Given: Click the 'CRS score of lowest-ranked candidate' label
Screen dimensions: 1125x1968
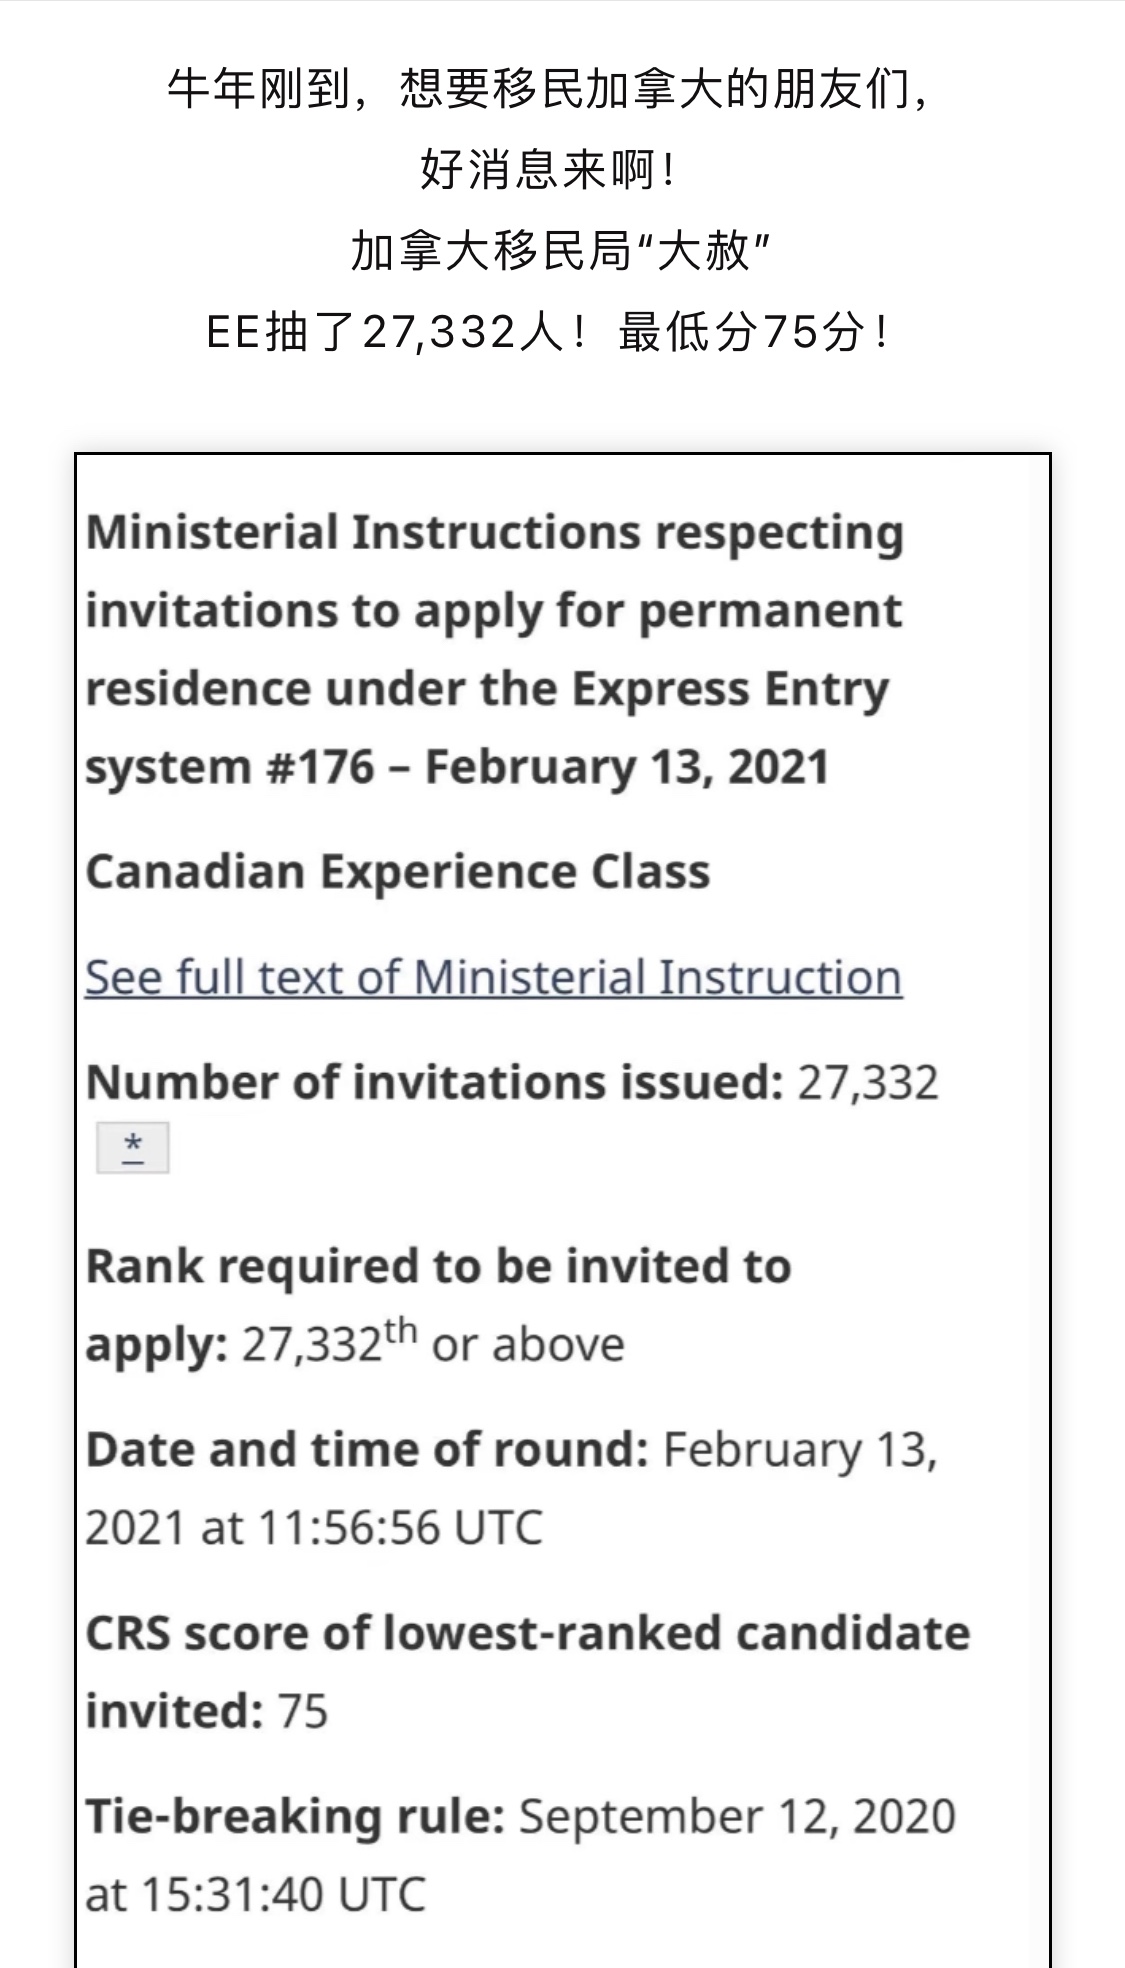Looking at the screenshot, I should (528, 1633).
